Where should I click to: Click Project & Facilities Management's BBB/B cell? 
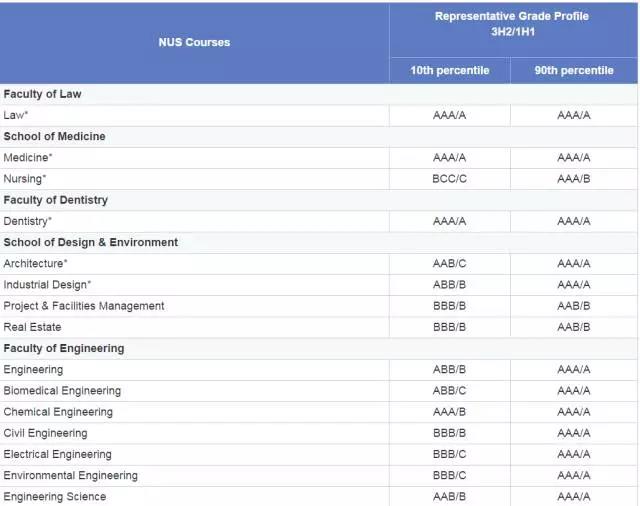click(449, 306)
